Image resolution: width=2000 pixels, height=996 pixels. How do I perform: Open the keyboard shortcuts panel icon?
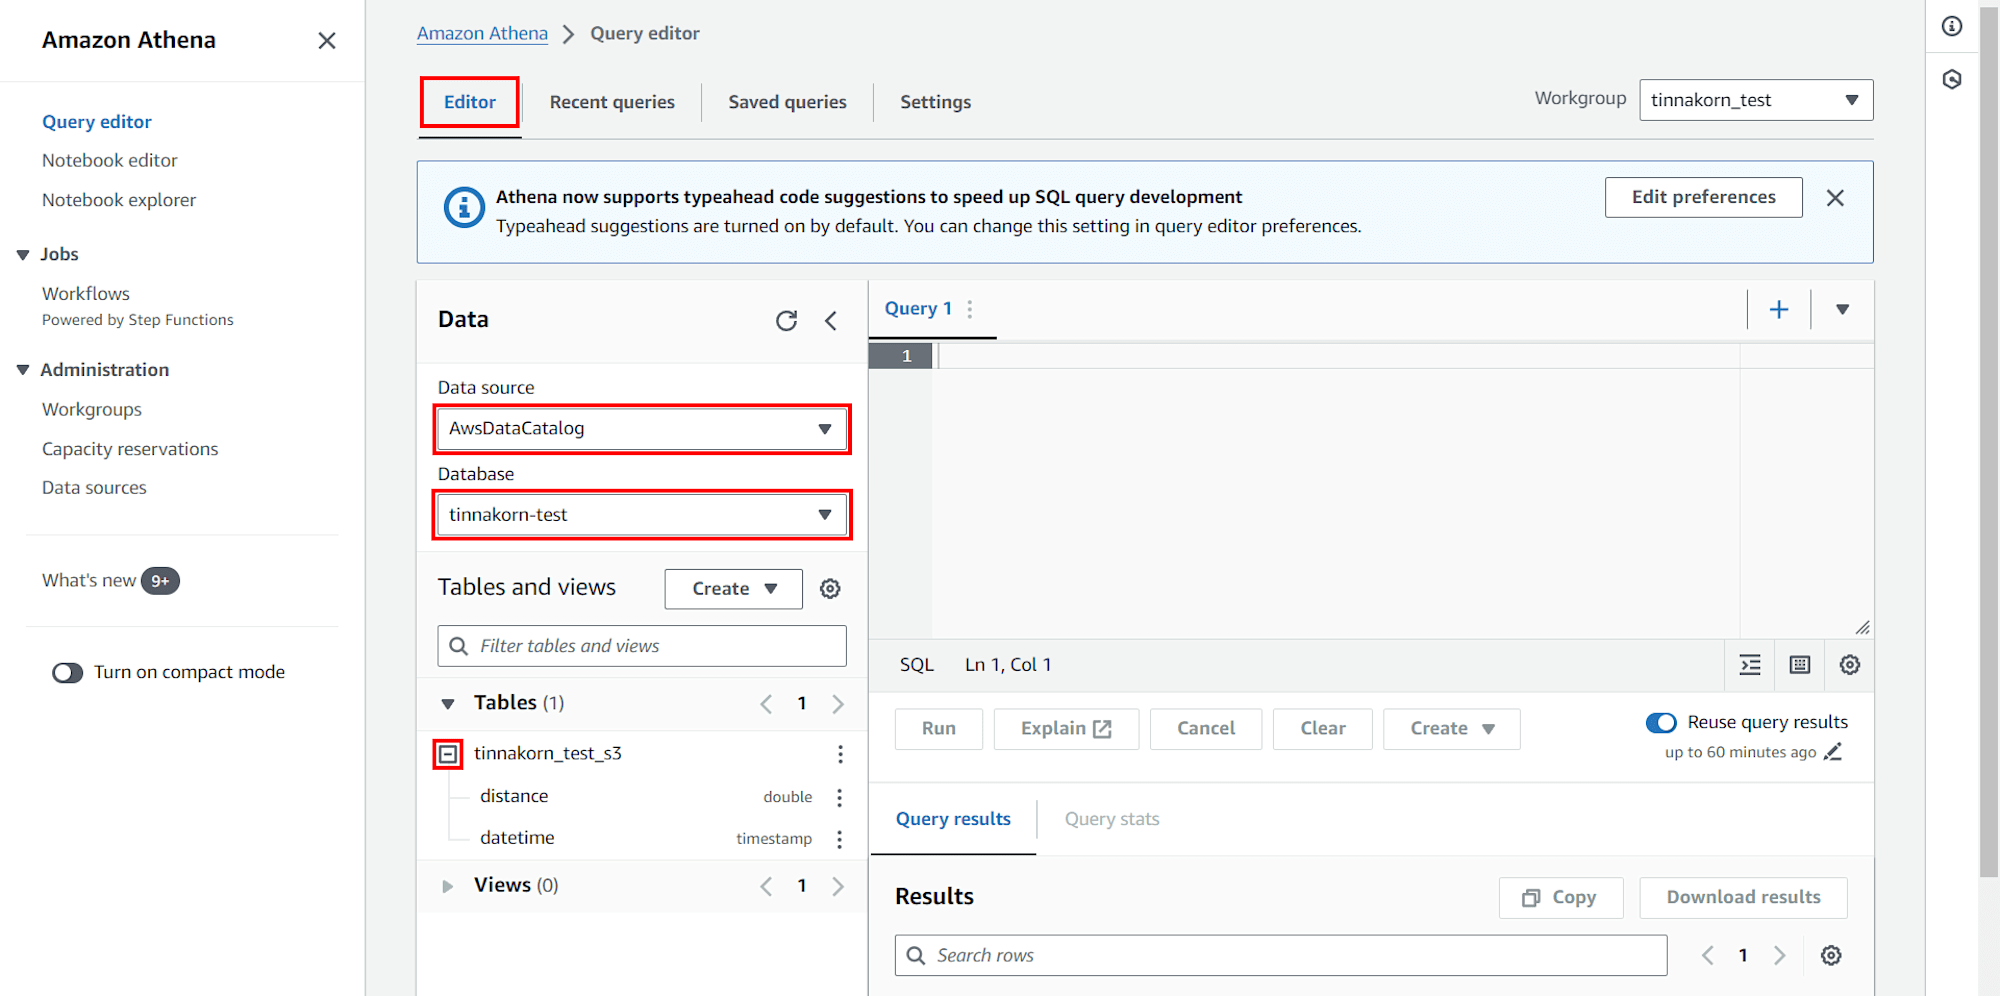pos(1800,665)
